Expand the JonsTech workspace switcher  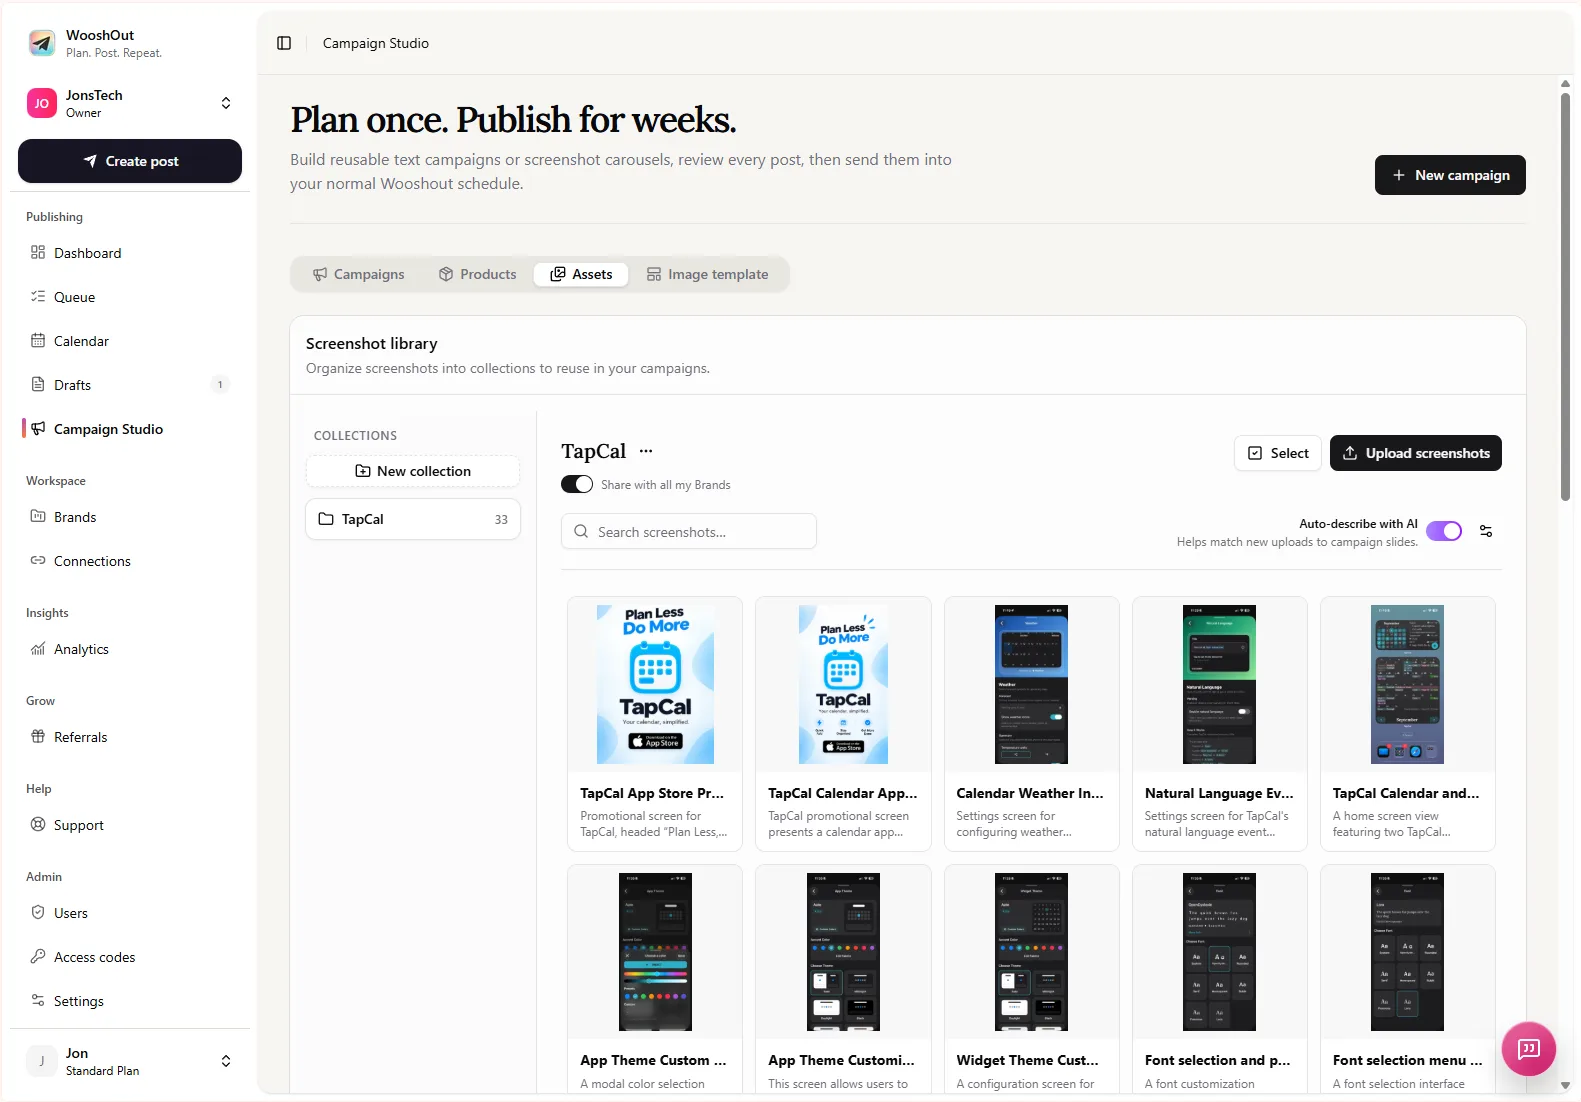tap(130, 103)
